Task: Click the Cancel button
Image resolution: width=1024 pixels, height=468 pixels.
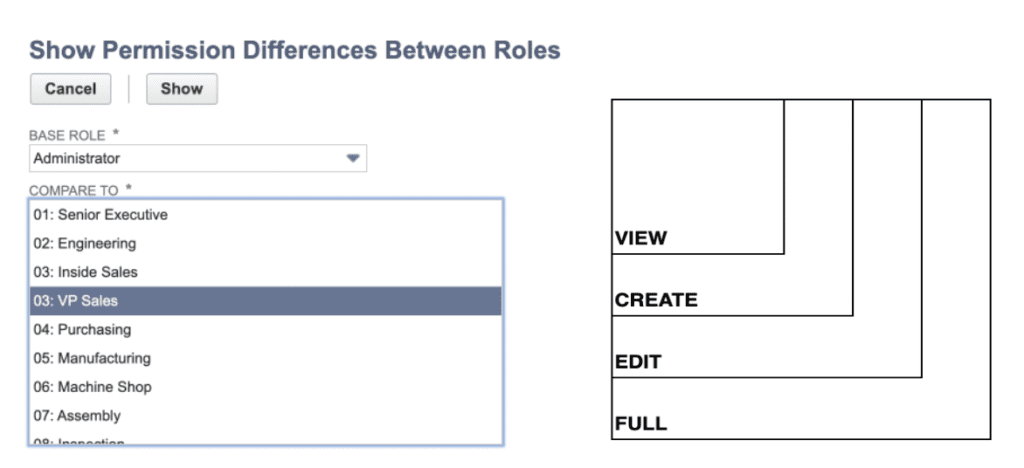Action: coord(70,88)
